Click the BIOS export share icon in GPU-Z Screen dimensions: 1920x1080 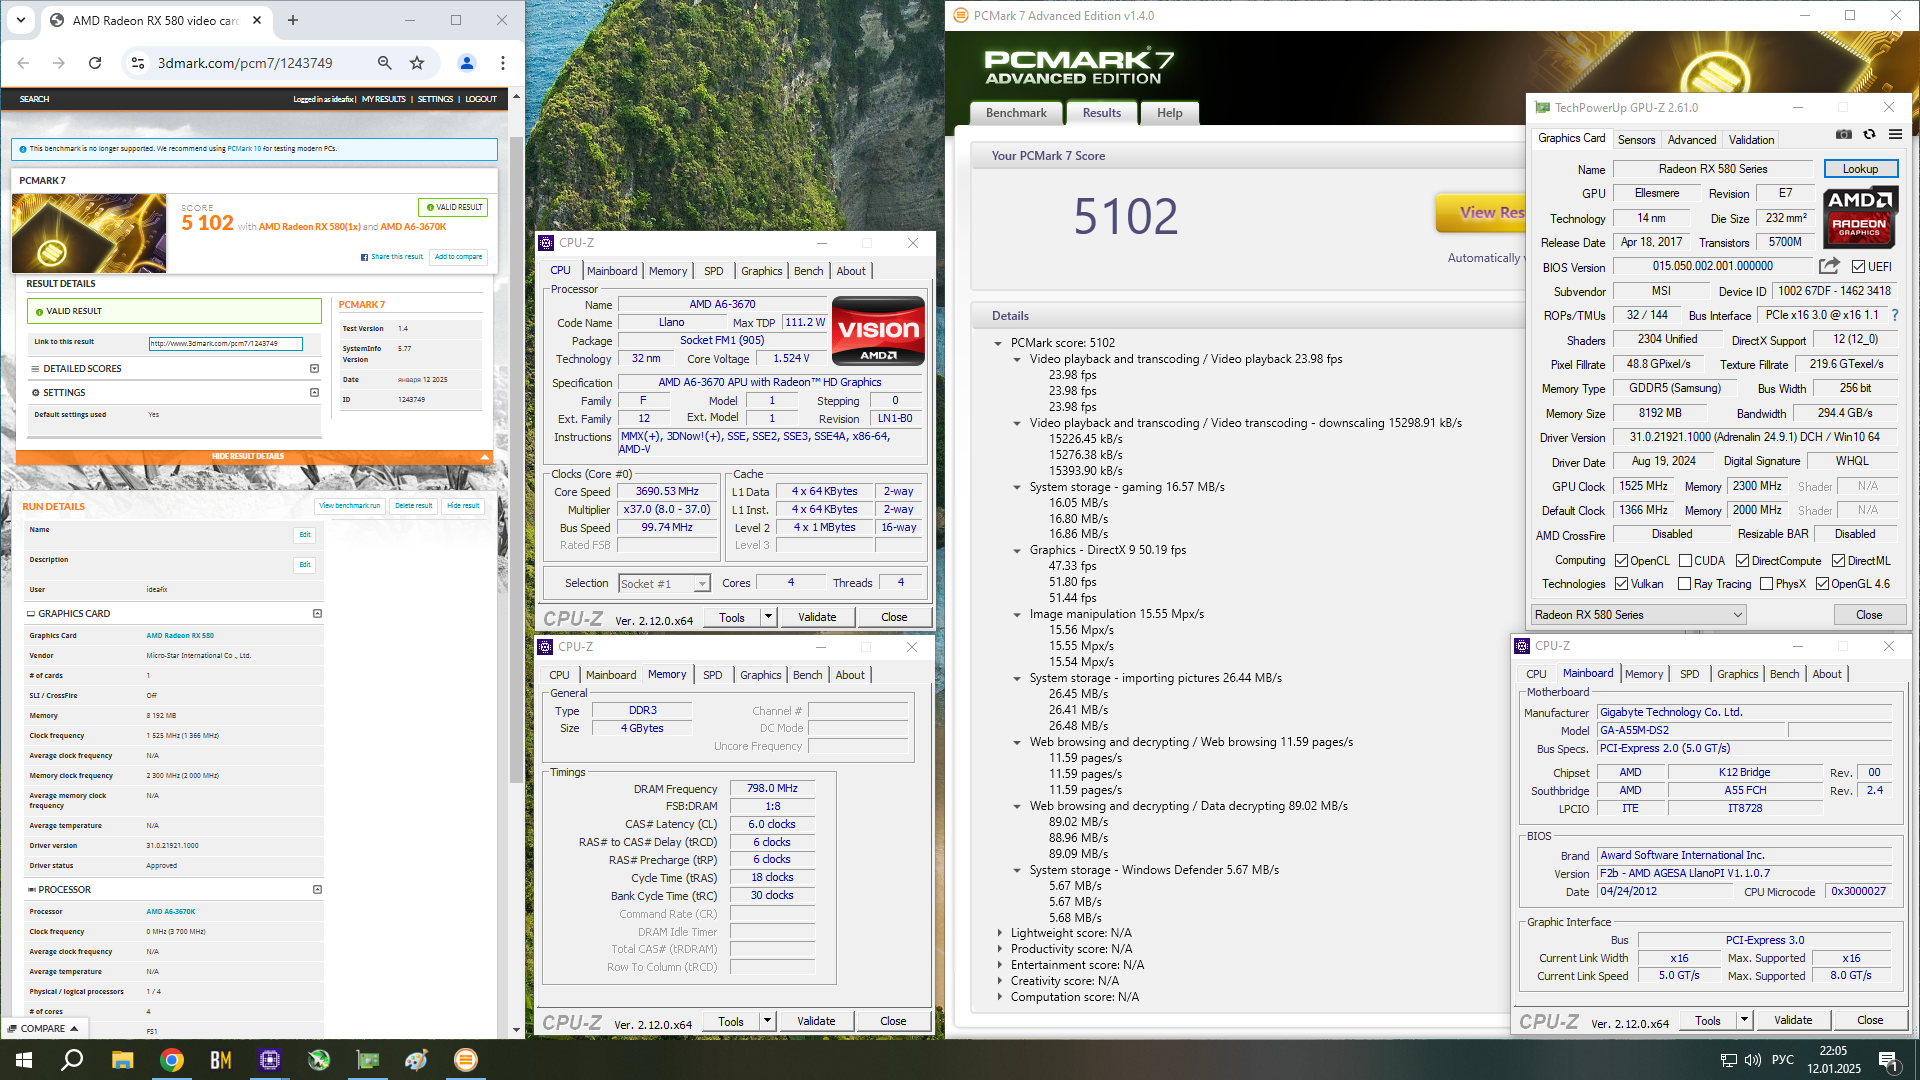1829,266
